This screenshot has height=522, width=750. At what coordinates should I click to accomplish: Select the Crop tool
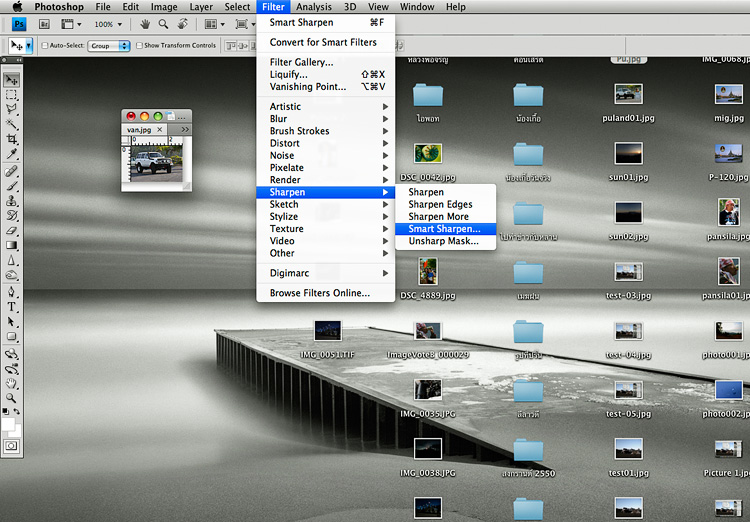[x=12, y=140]
